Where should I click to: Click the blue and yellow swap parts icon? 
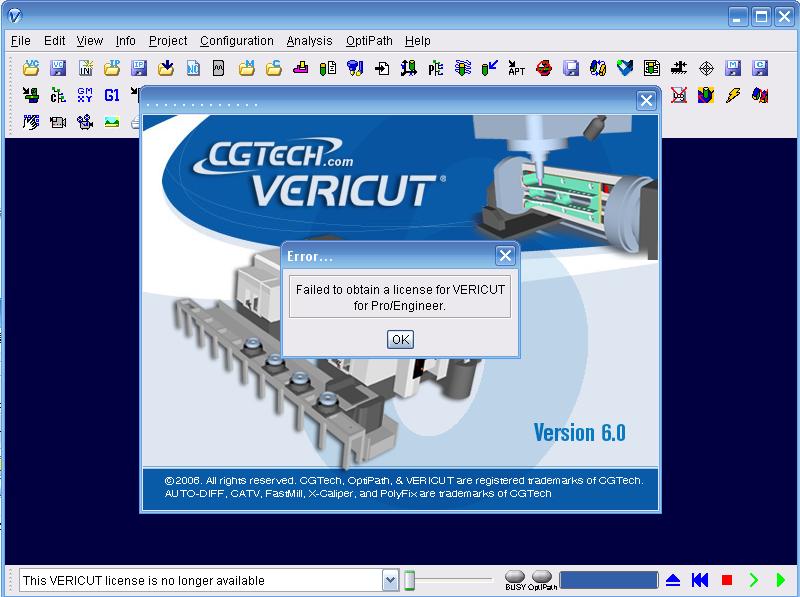[598, 68]
